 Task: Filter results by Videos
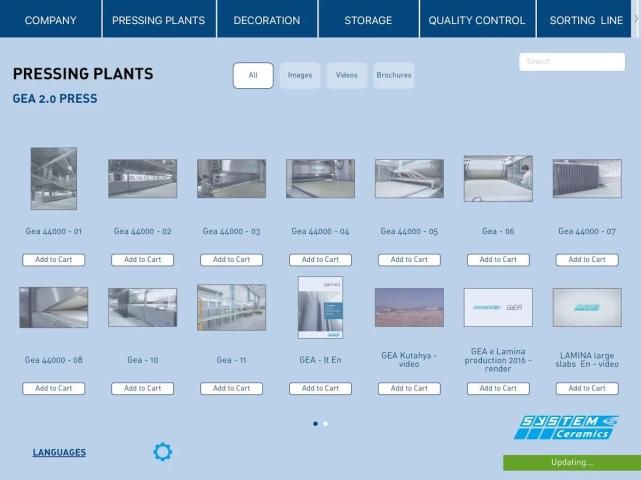(346, 75)
